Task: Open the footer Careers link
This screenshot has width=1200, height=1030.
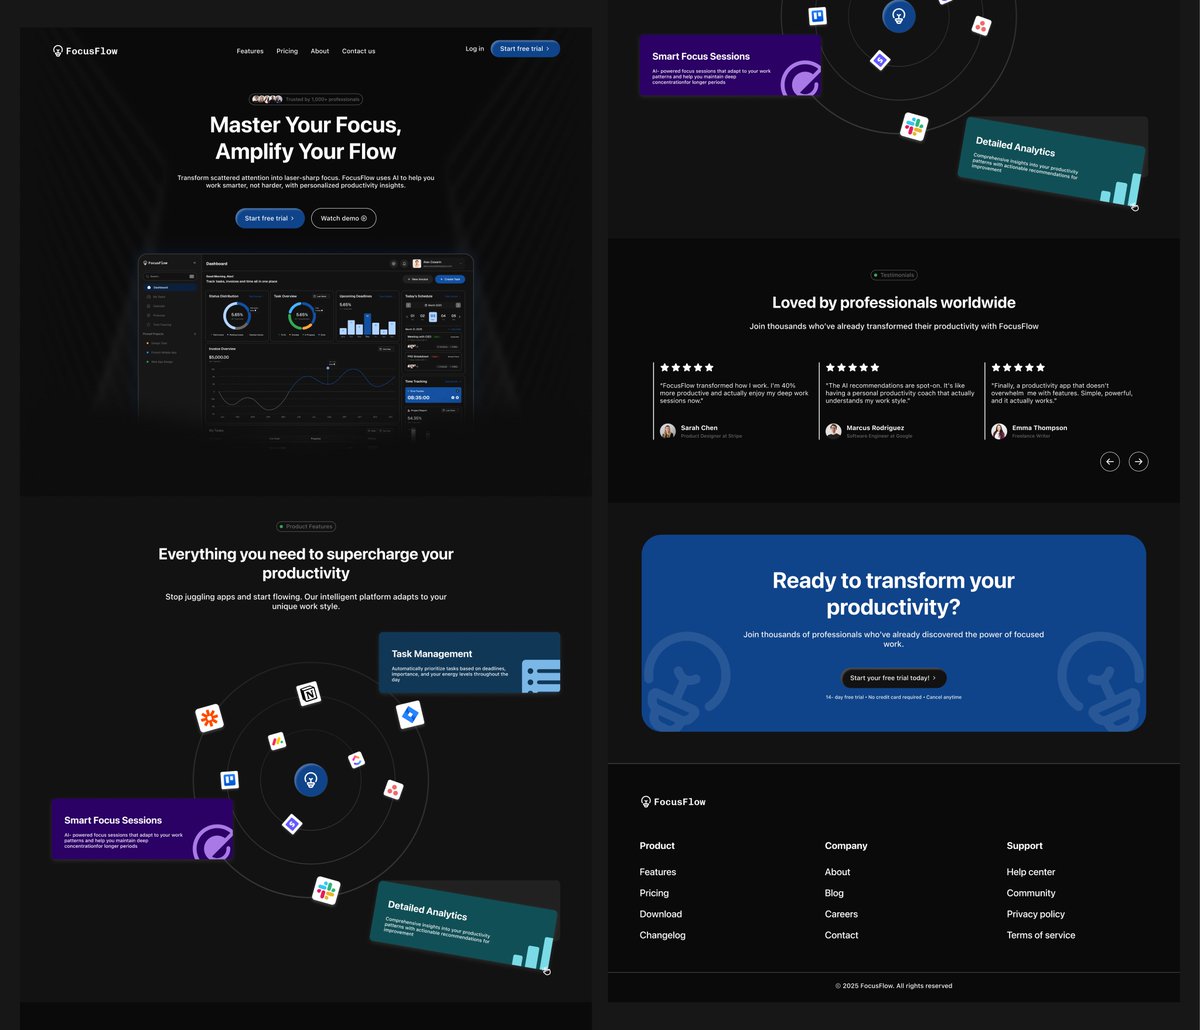Action: pyautogui.click(x=841, y=914)
